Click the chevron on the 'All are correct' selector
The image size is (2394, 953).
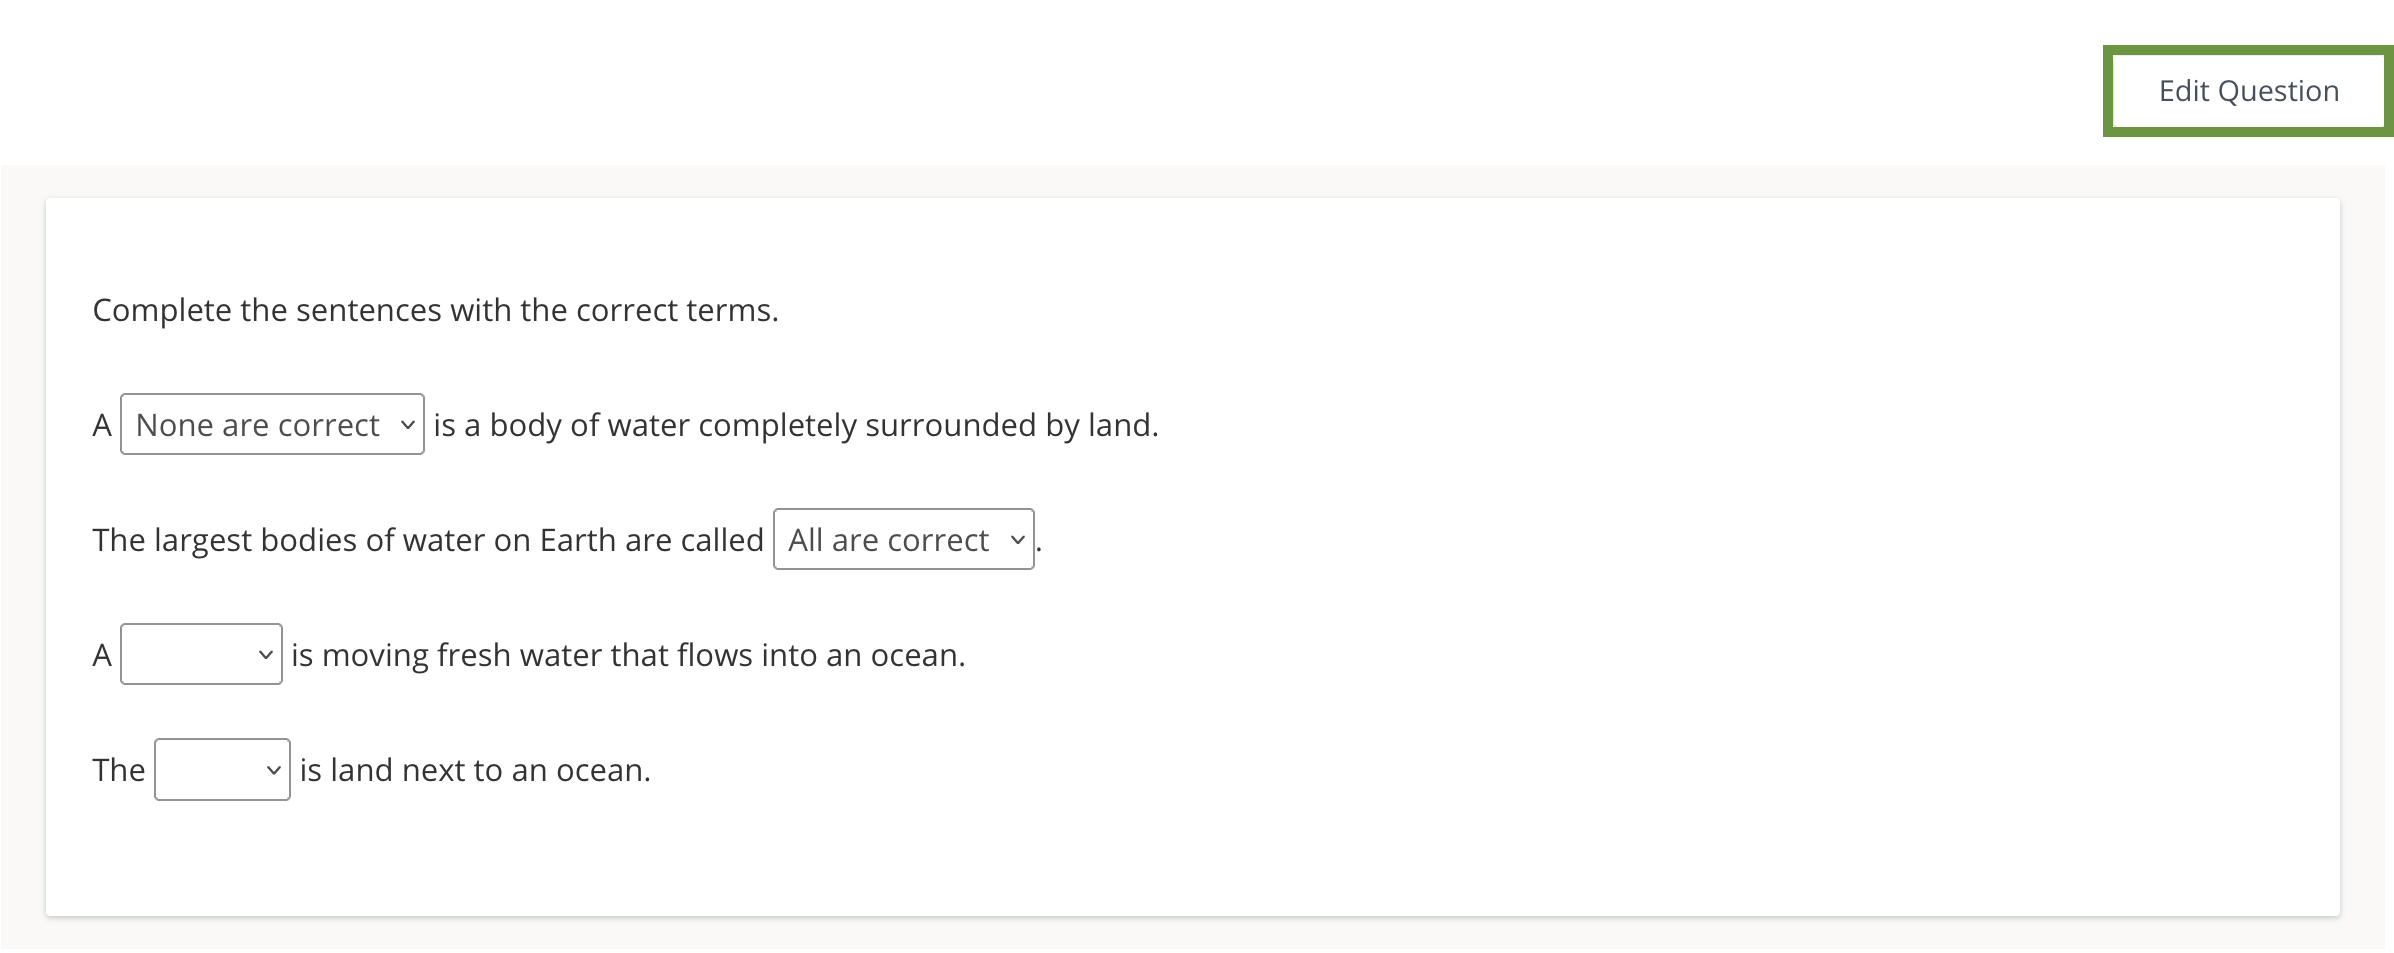point(1016,540)
